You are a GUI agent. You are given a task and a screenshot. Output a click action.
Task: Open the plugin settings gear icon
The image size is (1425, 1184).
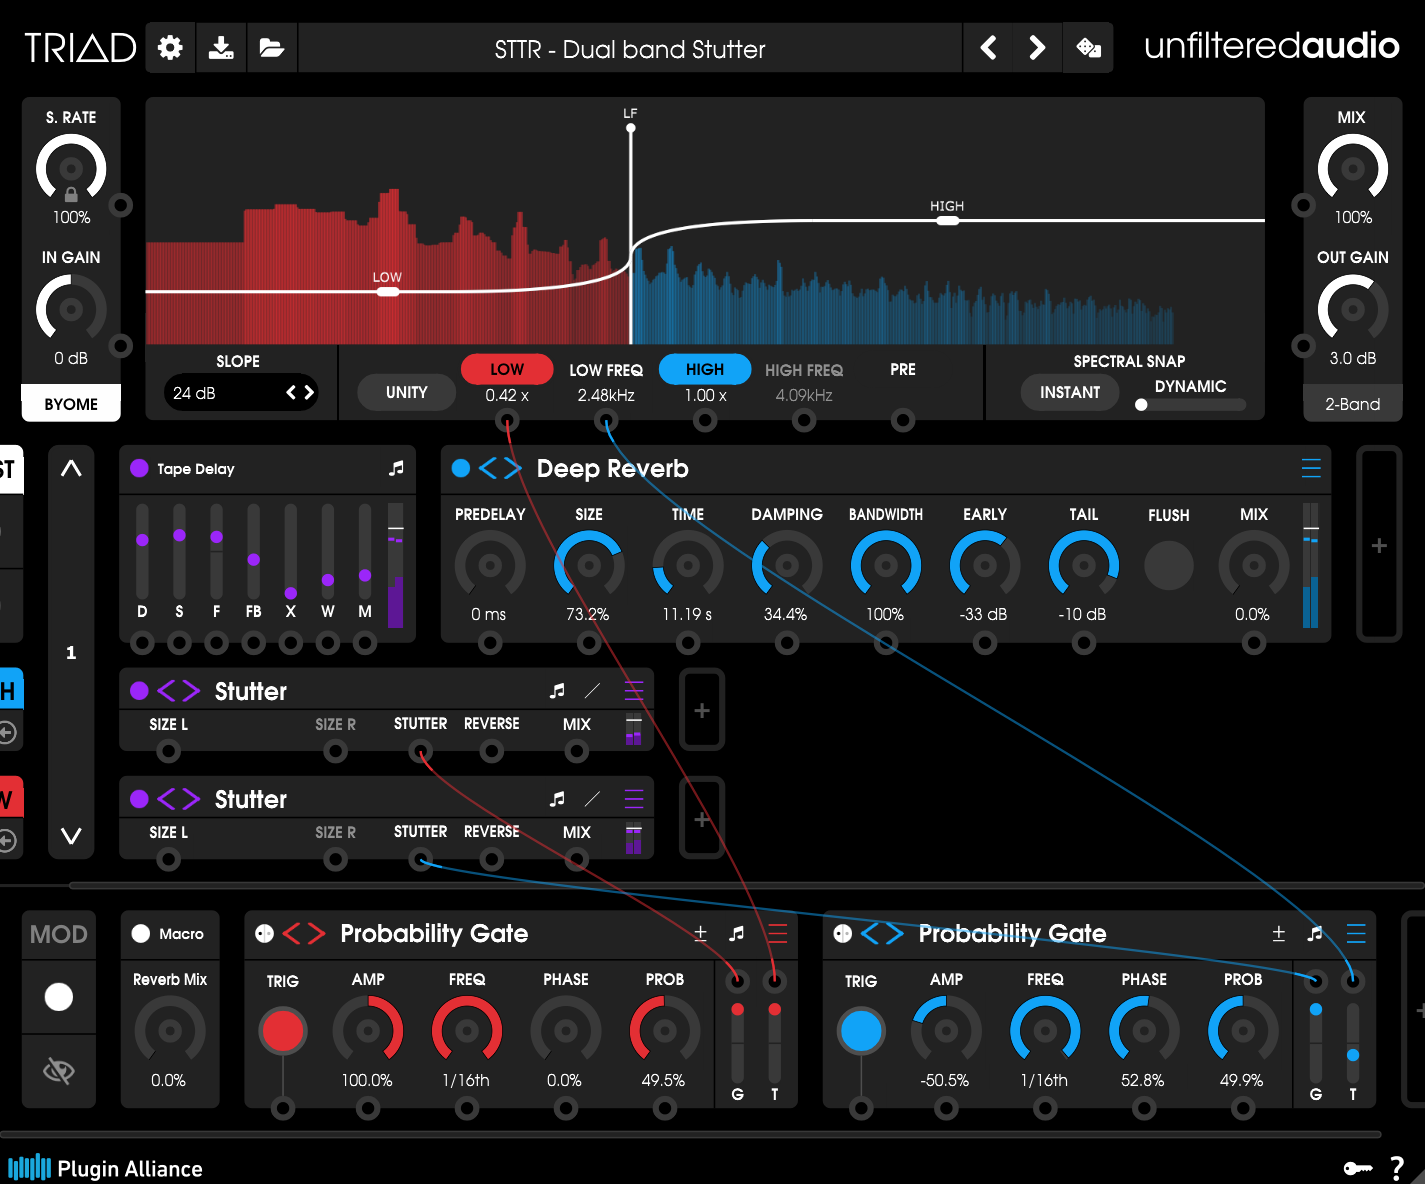pos(169,47)
